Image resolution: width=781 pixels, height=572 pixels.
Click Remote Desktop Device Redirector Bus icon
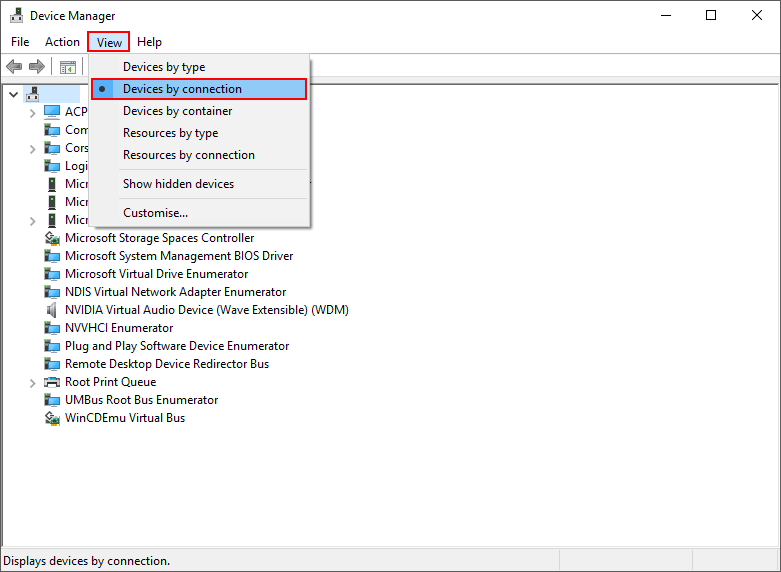(52, 364)
